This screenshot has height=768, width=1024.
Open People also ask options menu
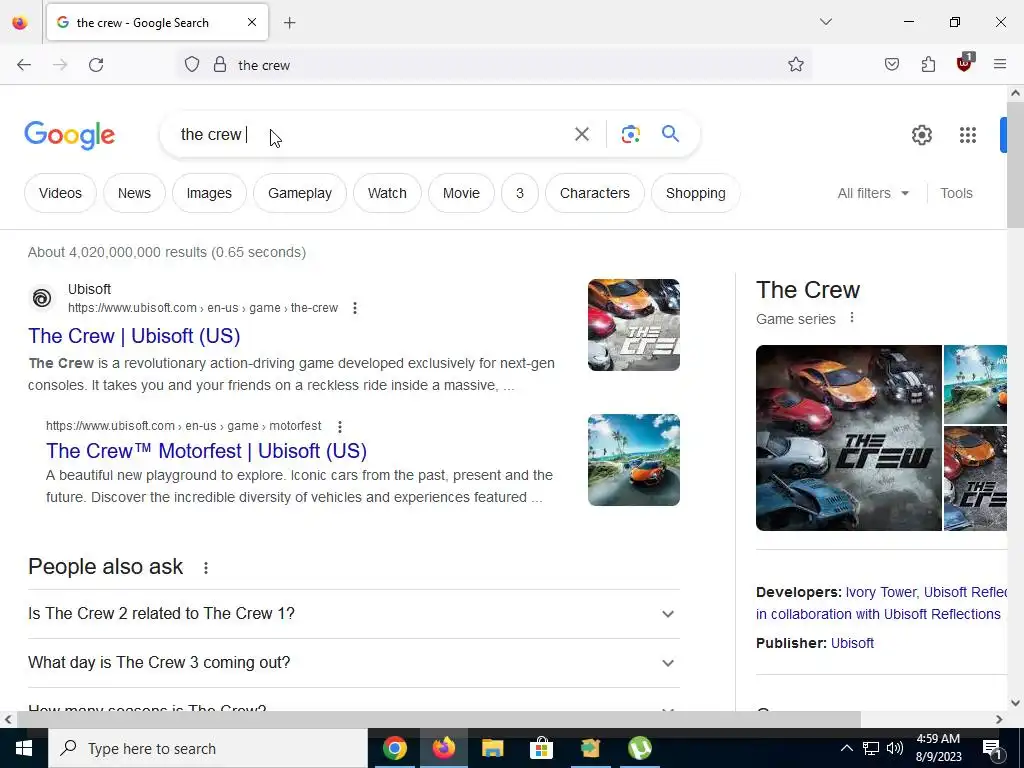pyautogui.click(x=206, y=568)
